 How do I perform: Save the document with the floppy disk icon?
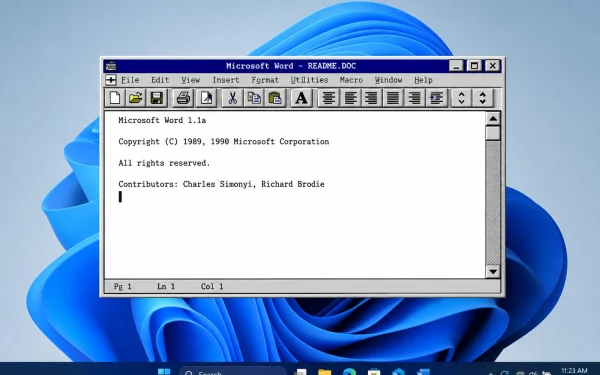click(157, 98)
